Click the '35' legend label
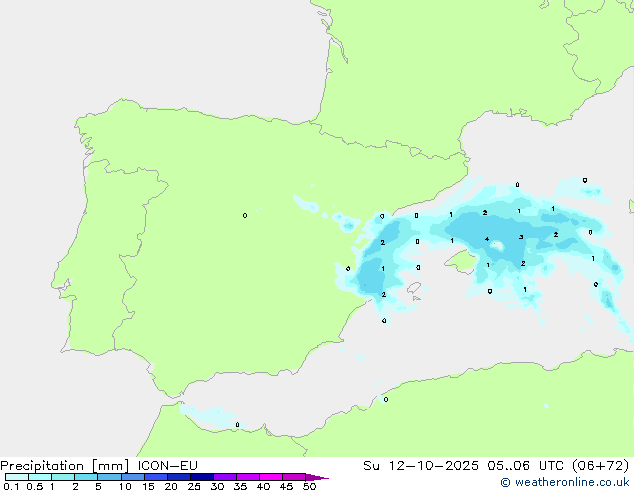The width and height of the screenshot is (634, 490). tap(240, 486)
